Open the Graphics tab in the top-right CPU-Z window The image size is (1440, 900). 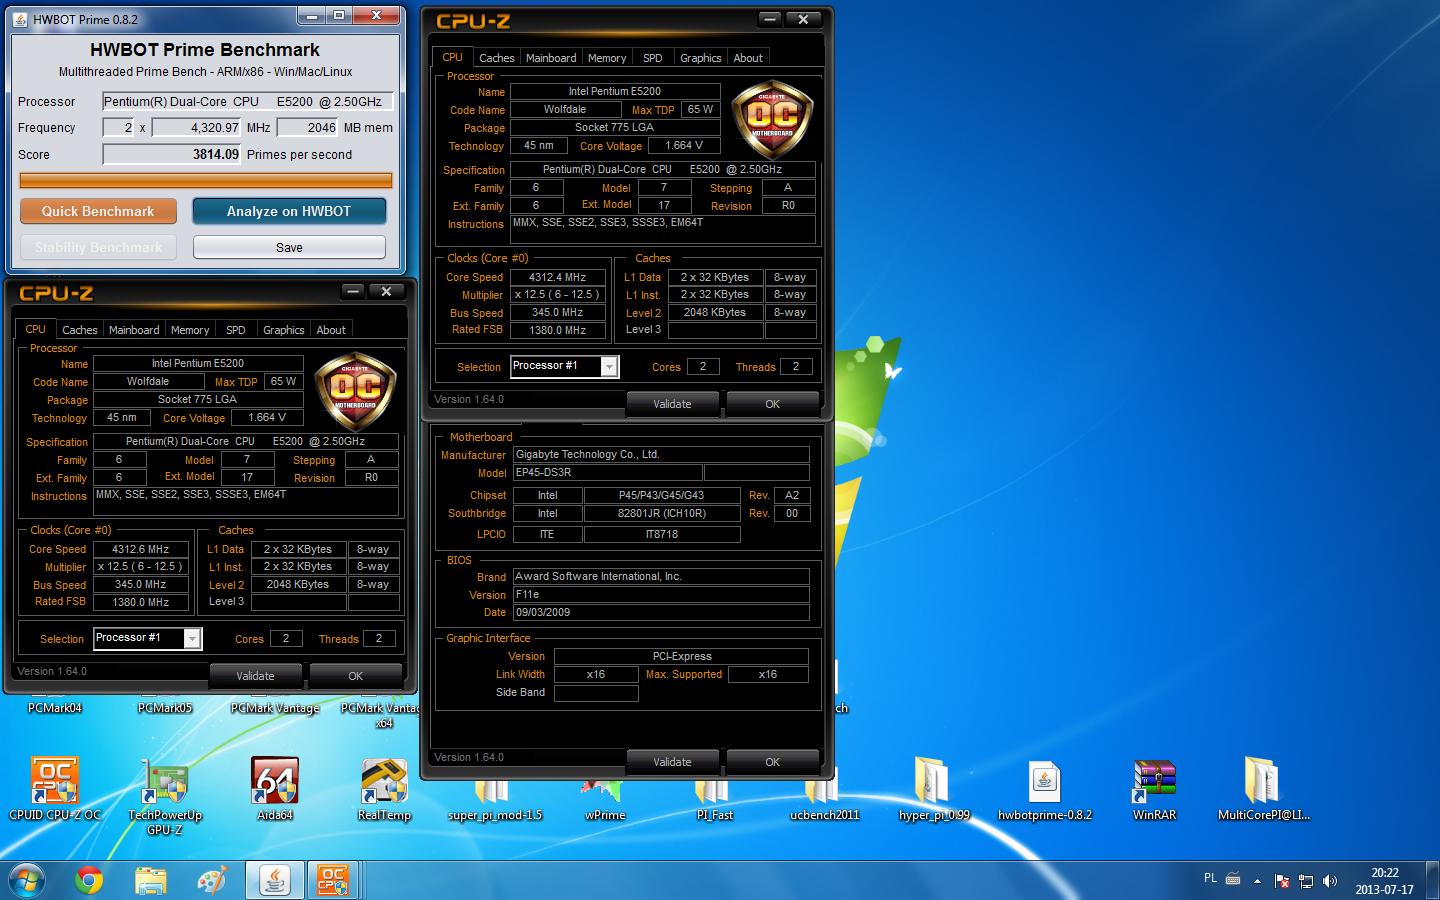pyautogui.click(x=700, y=58)
